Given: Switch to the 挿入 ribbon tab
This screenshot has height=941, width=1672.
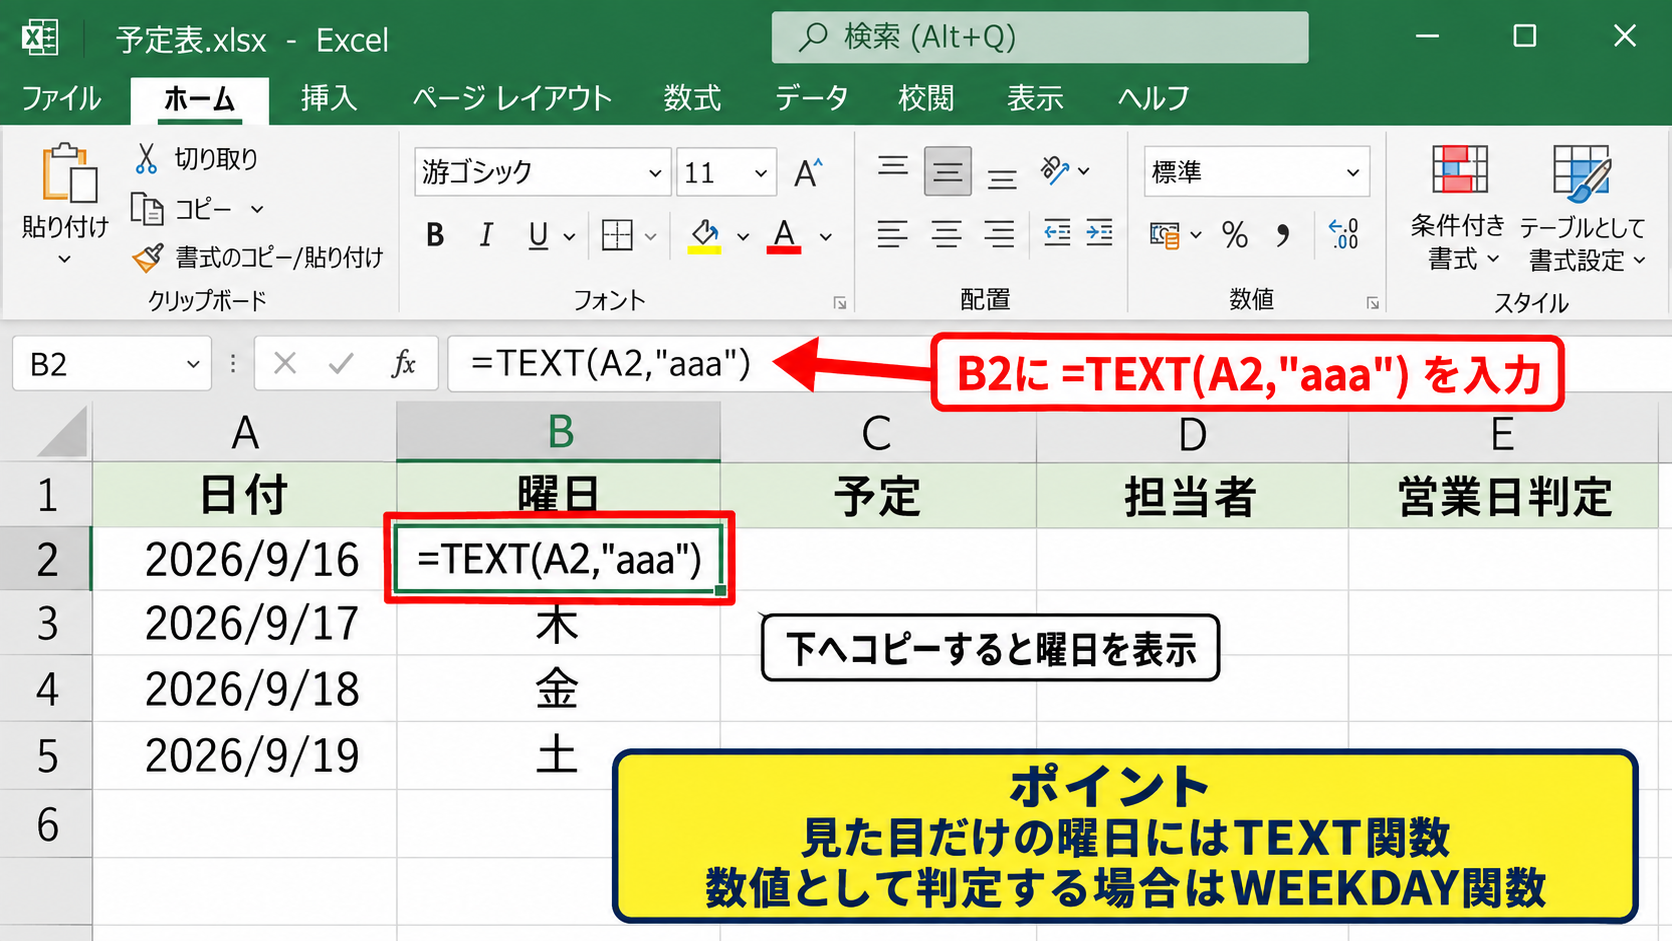Looking at the screenshot, I should point(329,98).
